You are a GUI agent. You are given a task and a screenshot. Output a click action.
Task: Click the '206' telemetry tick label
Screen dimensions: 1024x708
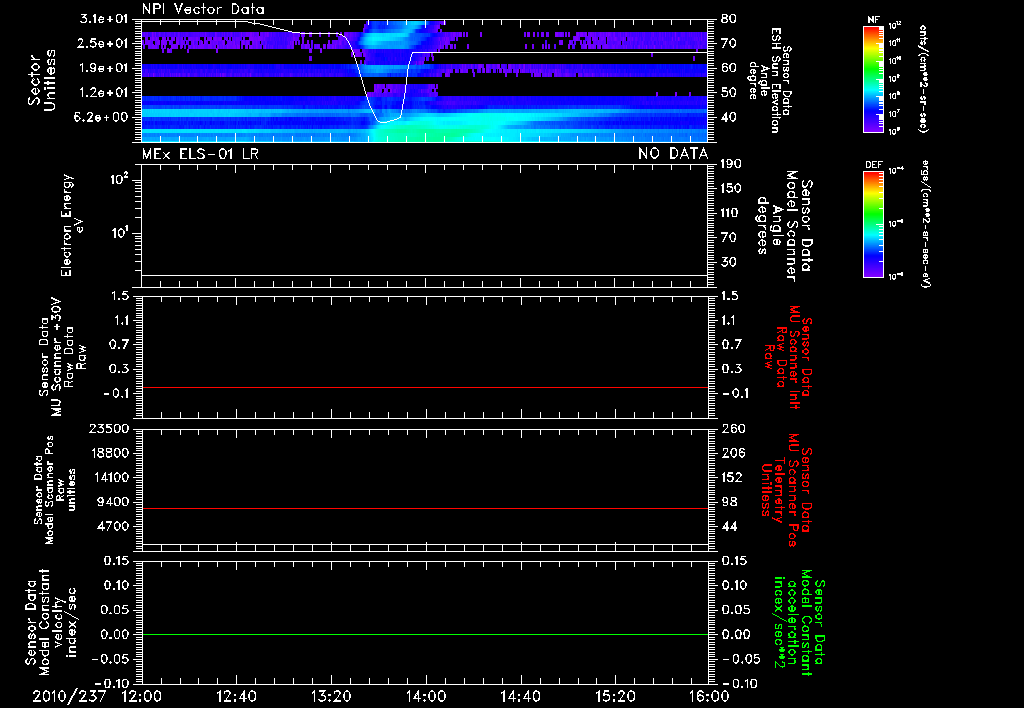tap(733, 453)
